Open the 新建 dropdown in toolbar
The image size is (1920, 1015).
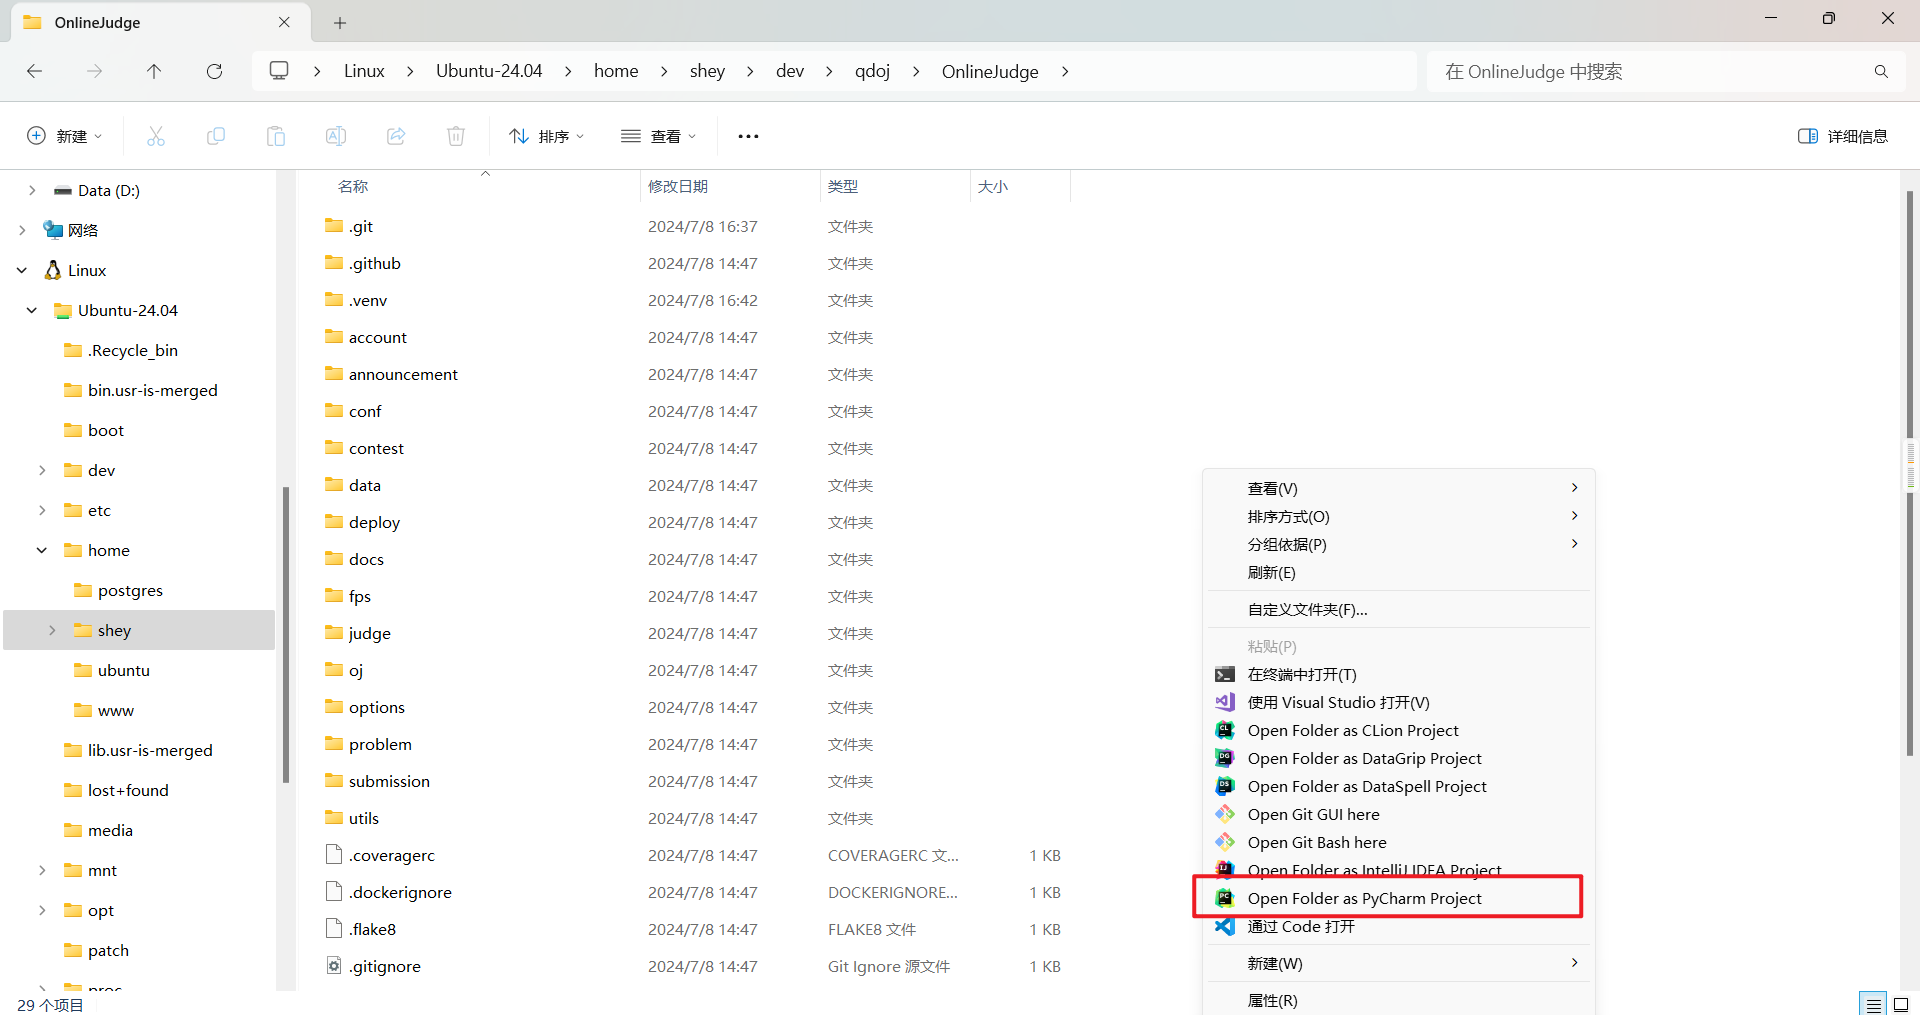[64, 136]
